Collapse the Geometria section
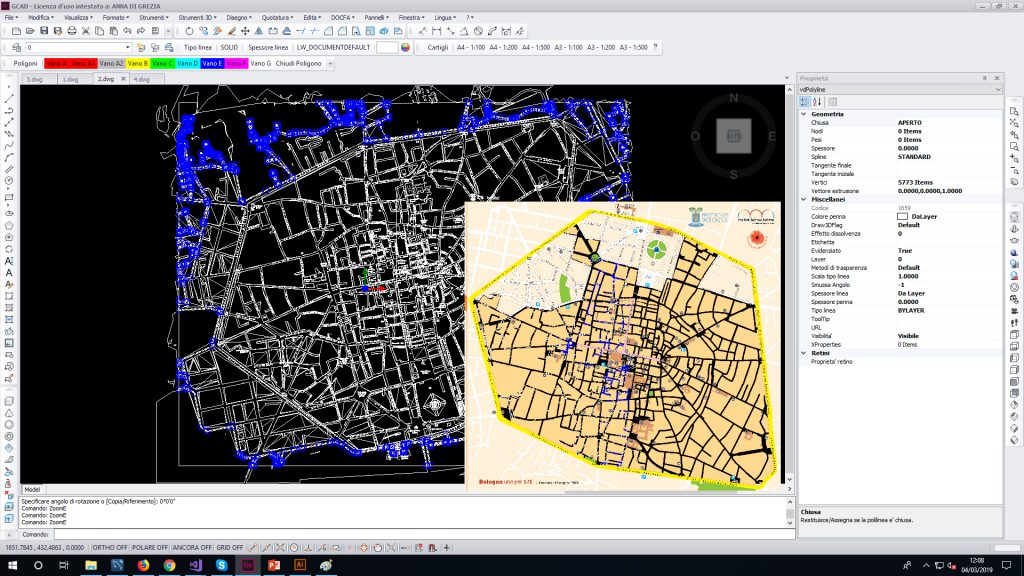This screenshot has width=1024, height=576. point(804,114)
